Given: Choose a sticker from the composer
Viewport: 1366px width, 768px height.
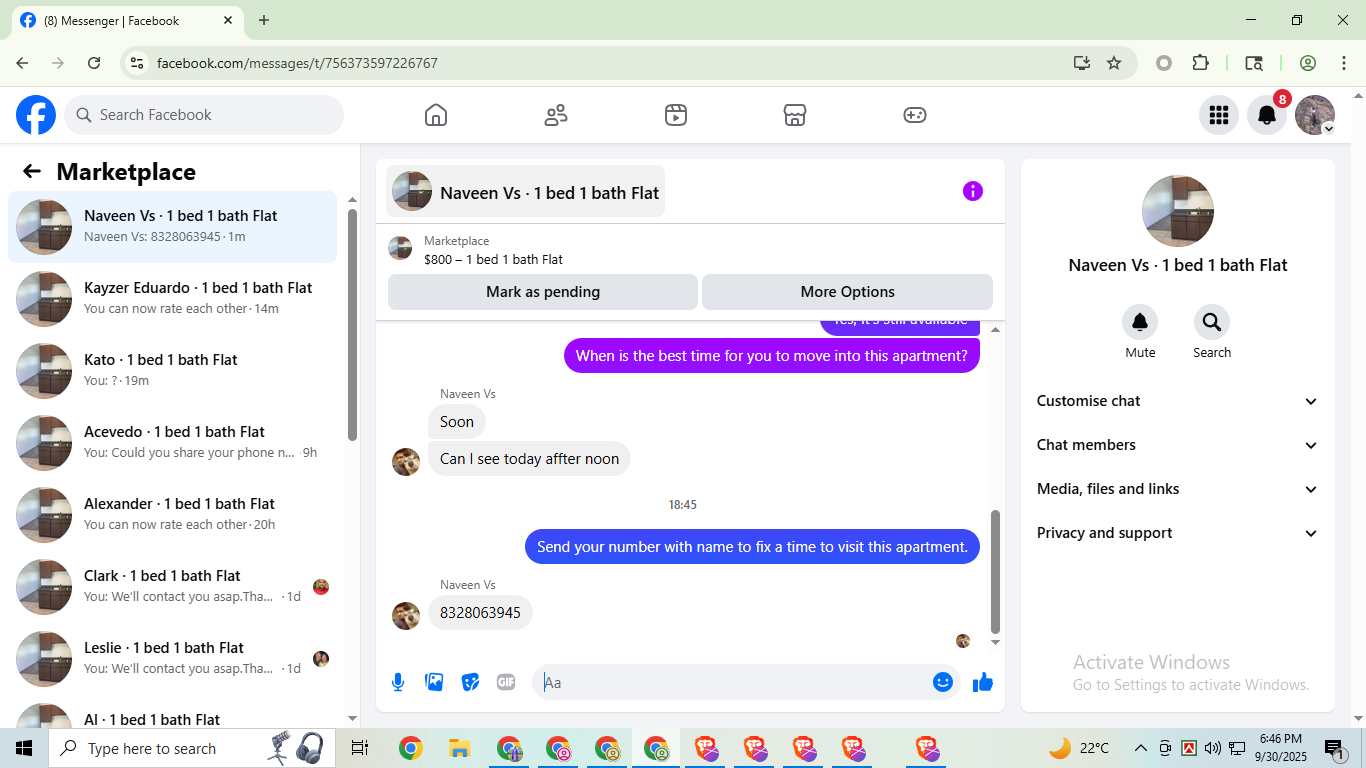Looking at the screenshot, I should (470, 682).
